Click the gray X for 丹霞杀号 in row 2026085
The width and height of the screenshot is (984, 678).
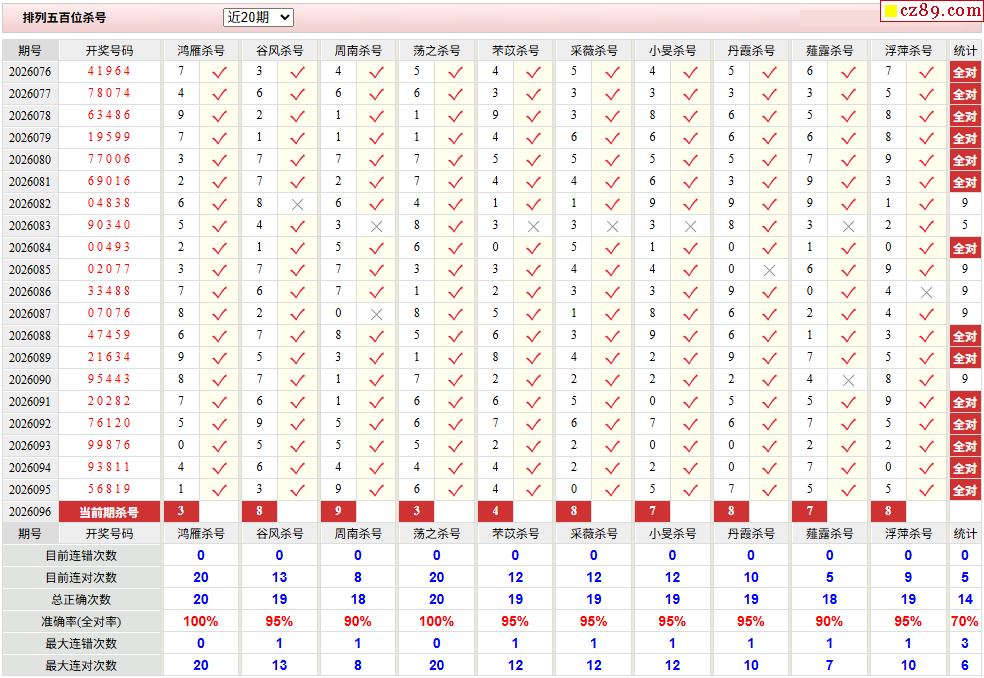click(x=769, y=270)
